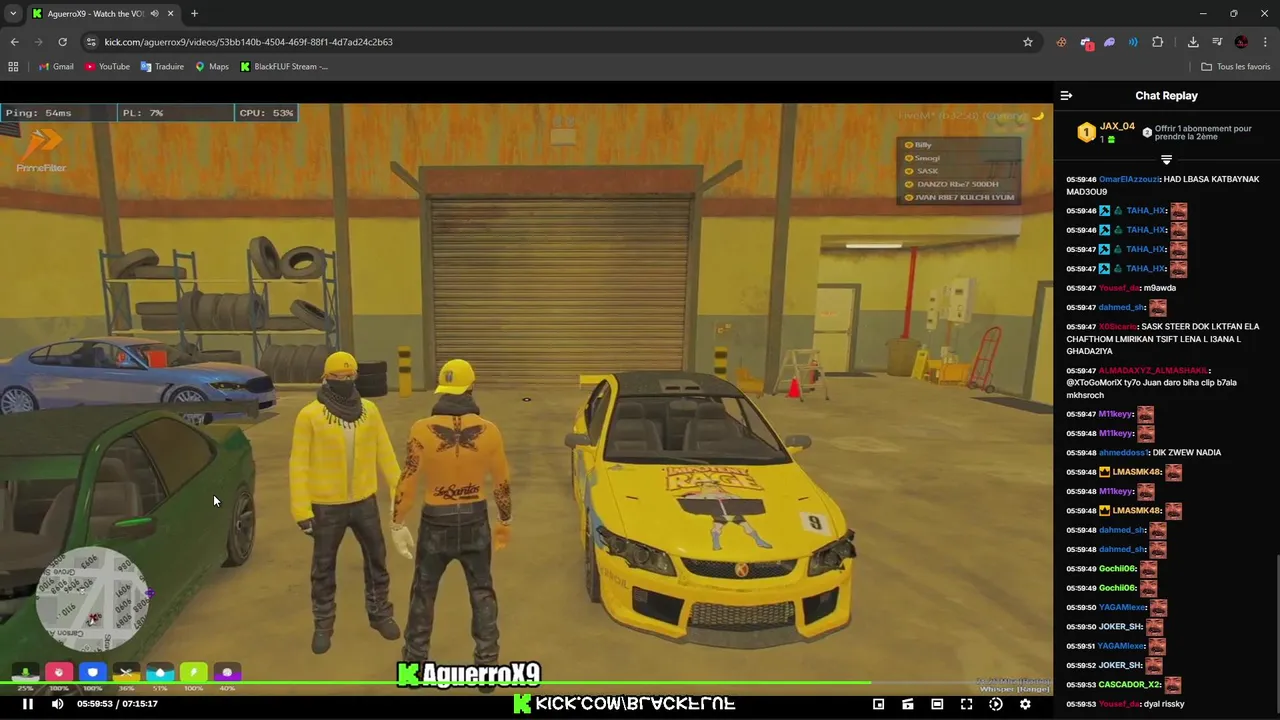This screenshot has height=720, width=1280.
Task: Expand the gift leaderboard arrow
Action: (1166, 160)
